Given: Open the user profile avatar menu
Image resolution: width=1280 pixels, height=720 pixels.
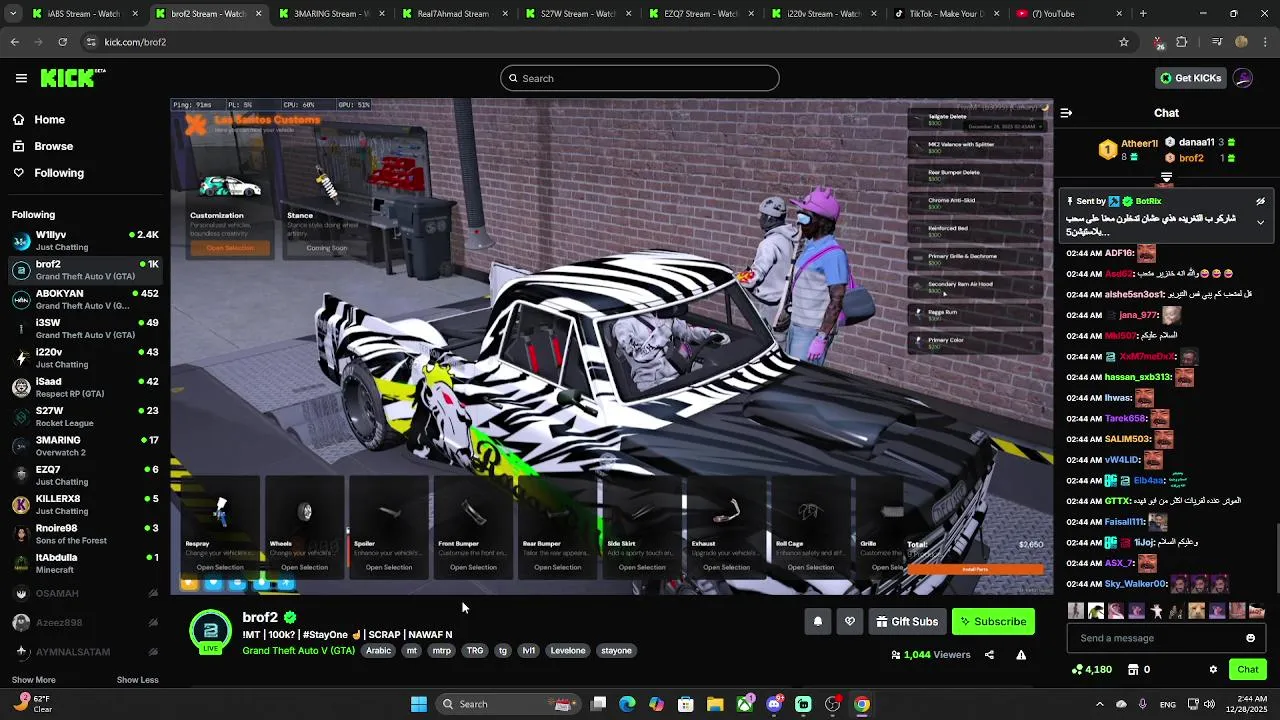Looking at the screenshot, I should pyautogui.click(x=1243, y=78).
